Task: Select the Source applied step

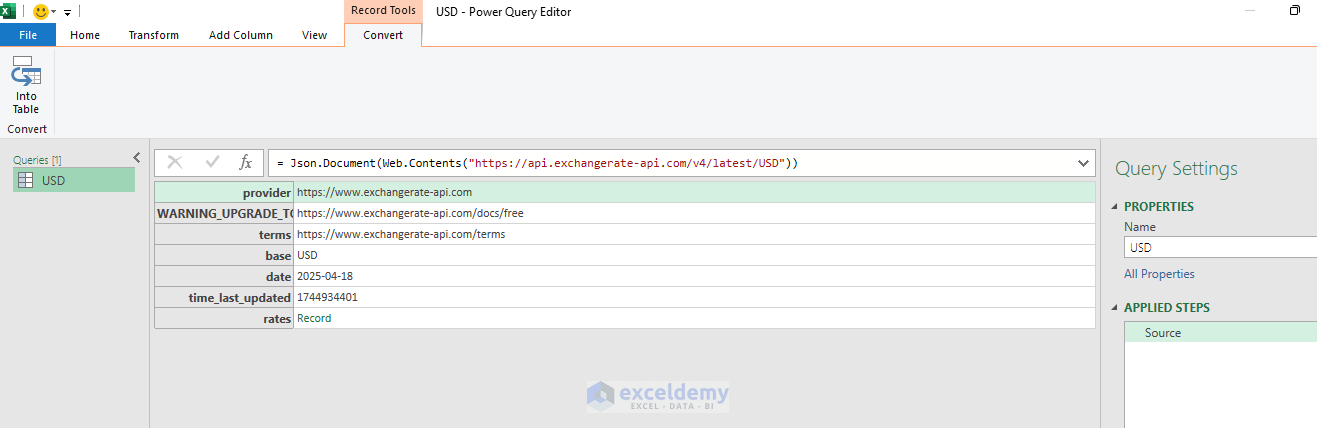Action: [x=1162, y=333]
